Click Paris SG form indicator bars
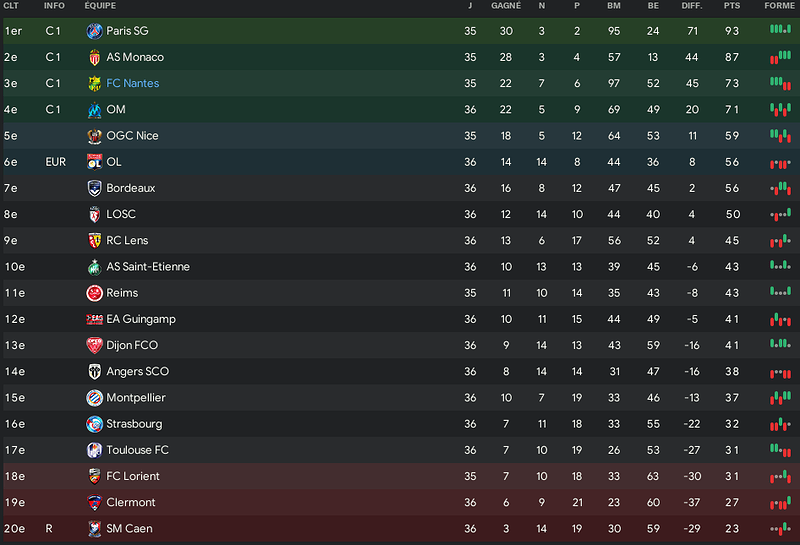This screenshot has height=545, width=800. (x=780, y=30)
